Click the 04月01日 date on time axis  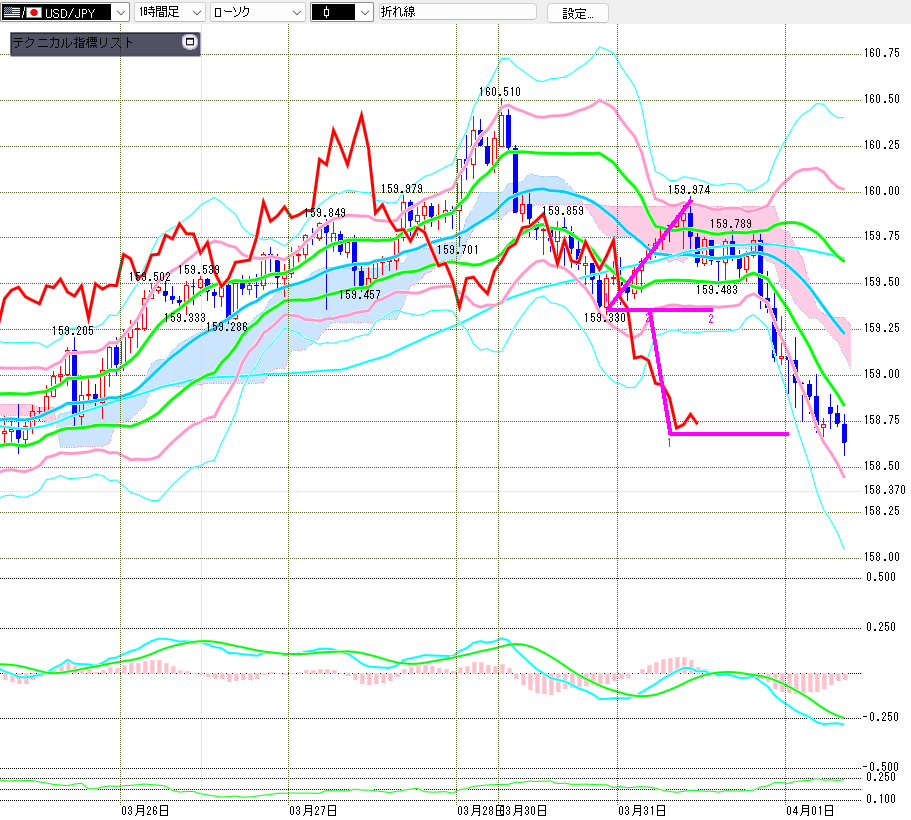806,809
